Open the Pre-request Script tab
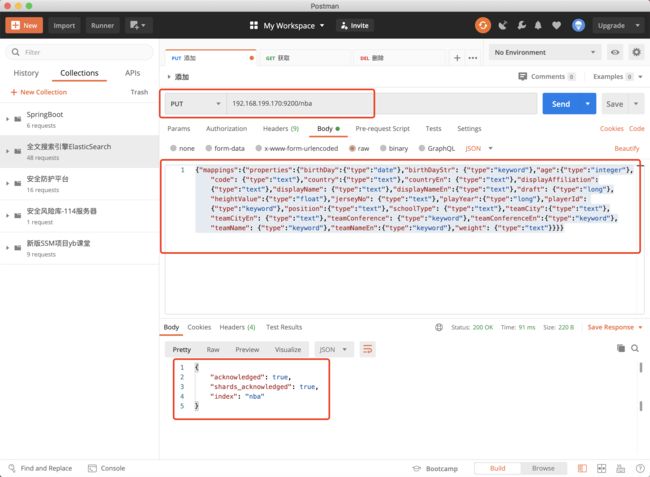 [x=382, y=128]
